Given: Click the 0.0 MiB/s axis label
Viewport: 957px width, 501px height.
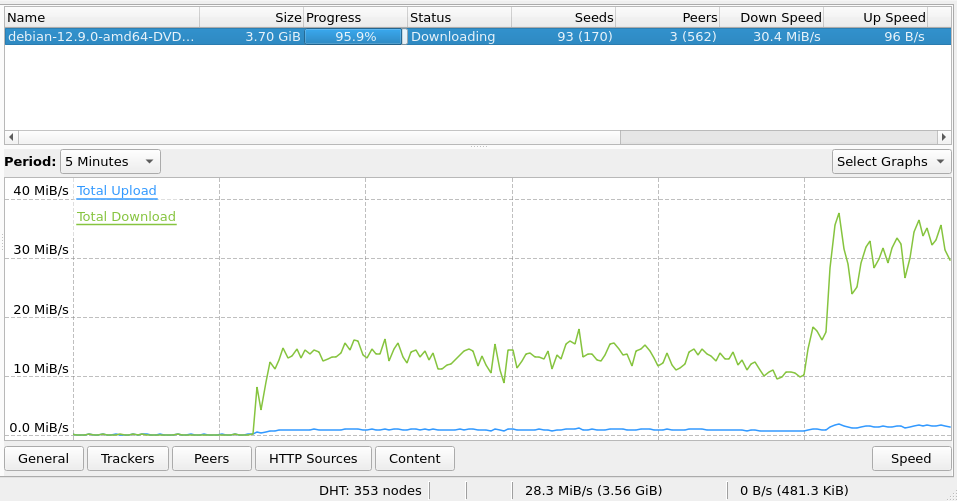Looking at the screenshot, I should tap(39, 428).
